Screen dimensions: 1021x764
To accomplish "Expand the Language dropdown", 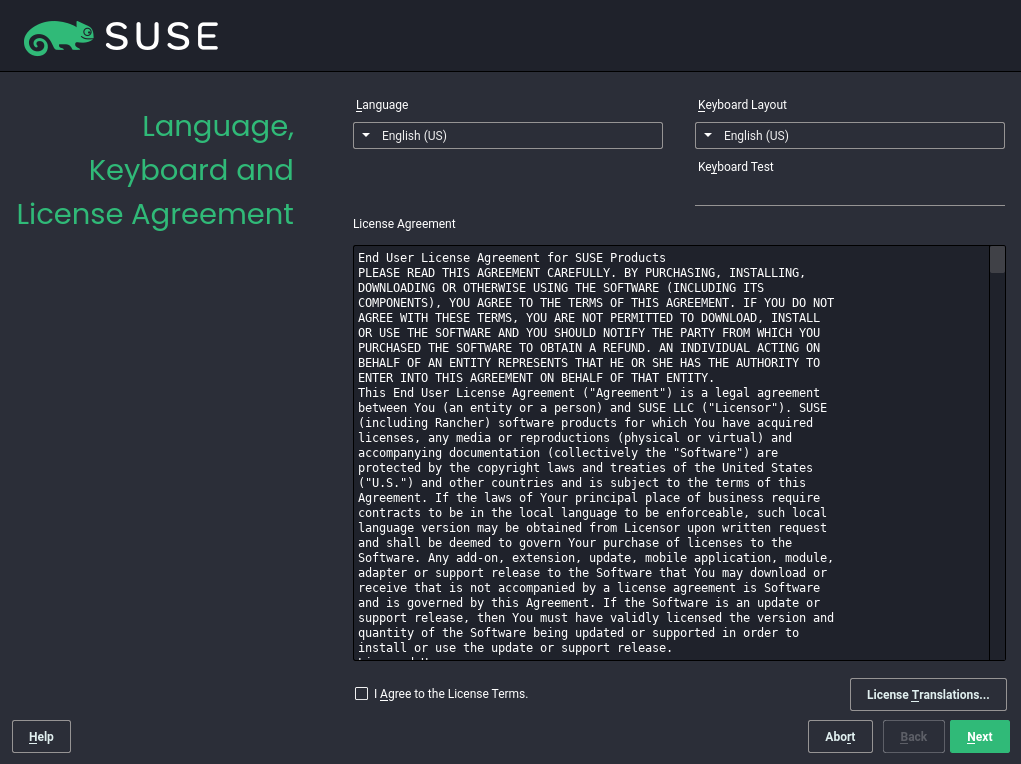I will click(x=507, y=135).
